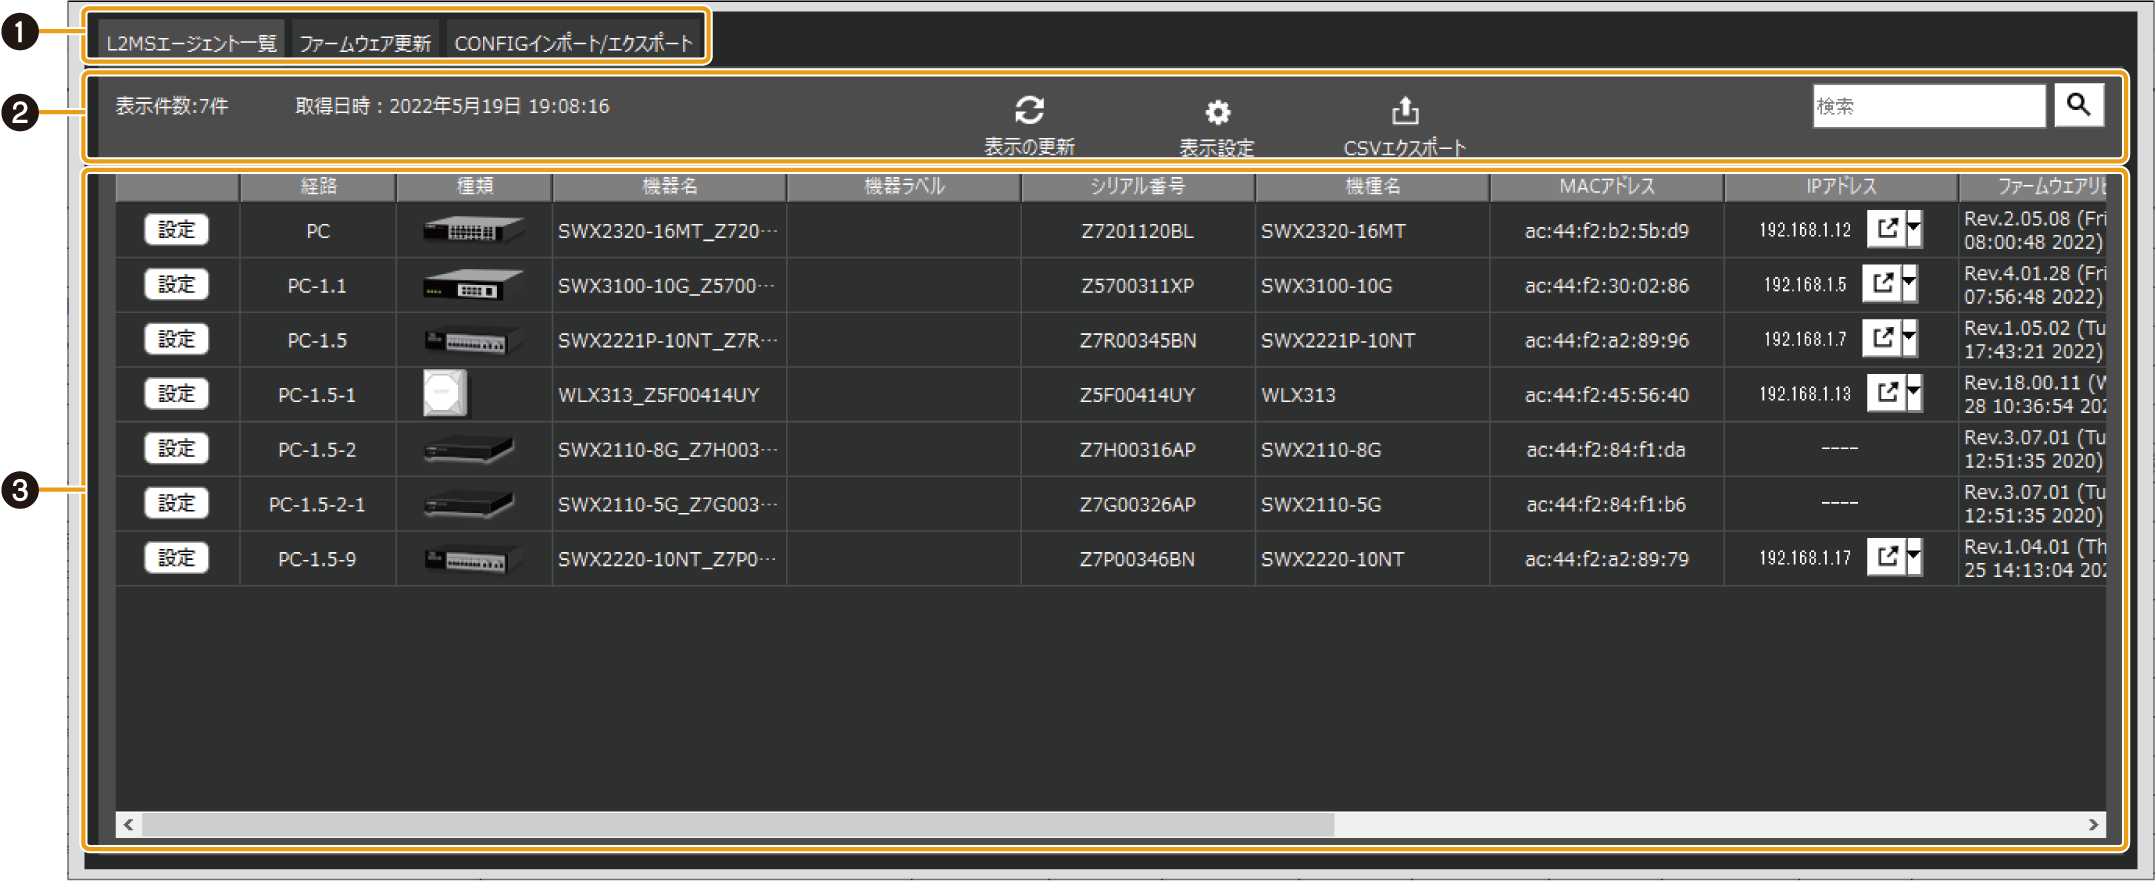Select serial number Z7201120BL cell
The image size is (2155, 881).
[x=1137, y=231]
